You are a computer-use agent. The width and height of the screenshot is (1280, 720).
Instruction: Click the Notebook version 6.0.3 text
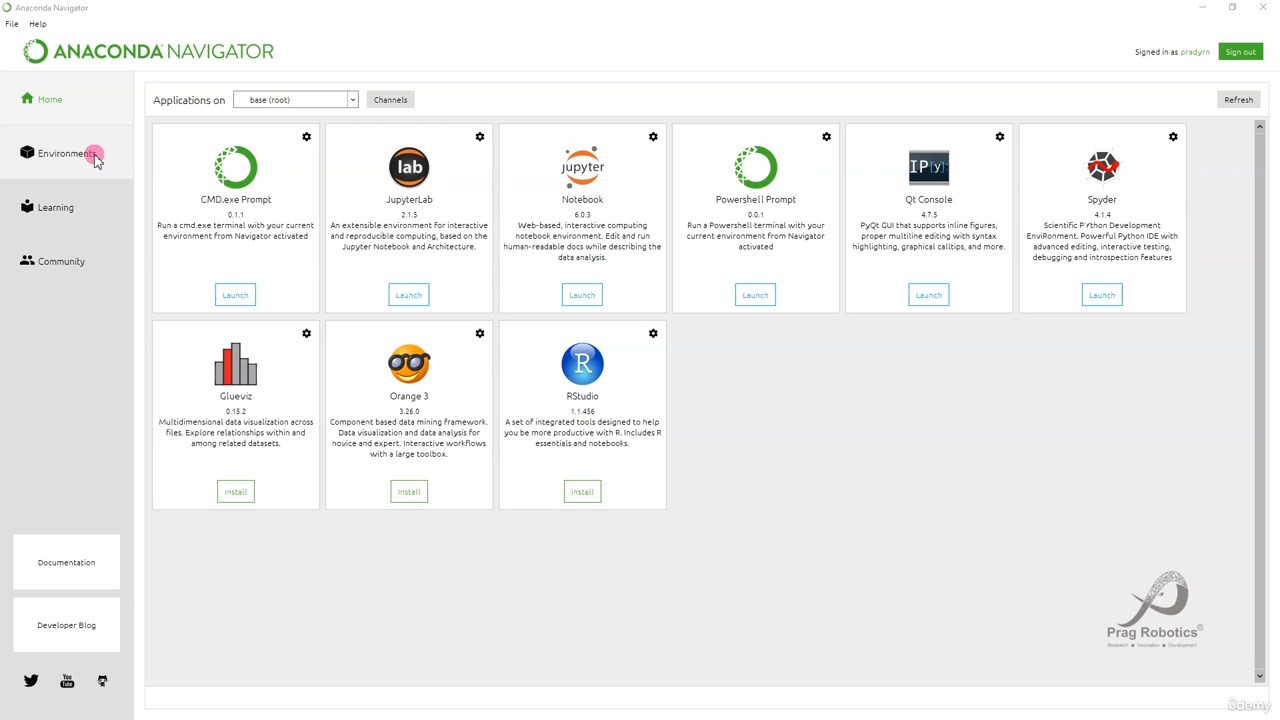(x=582, y=215)
